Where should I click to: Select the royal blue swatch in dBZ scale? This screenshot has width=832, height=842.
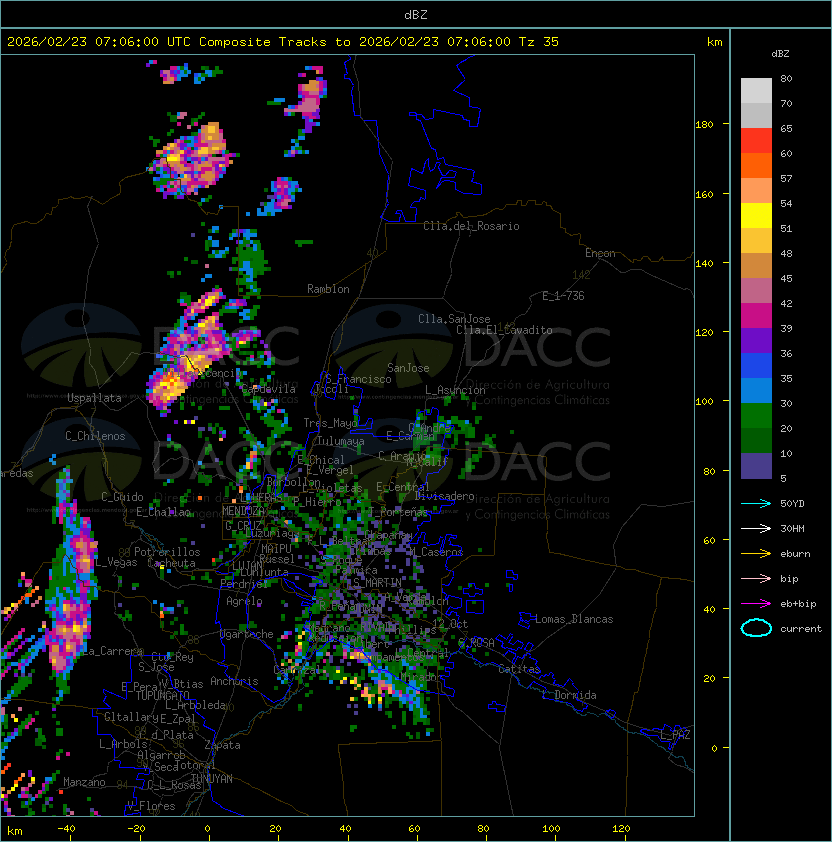756,365
